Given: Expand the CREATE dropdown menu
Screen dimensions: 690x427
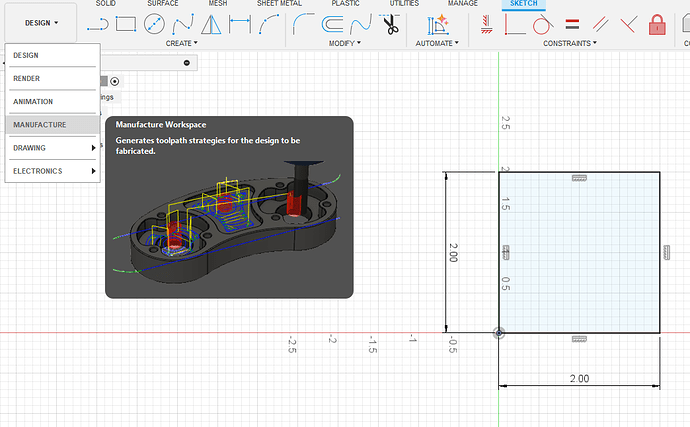Looking at the screenshot, I should [181, 43].
